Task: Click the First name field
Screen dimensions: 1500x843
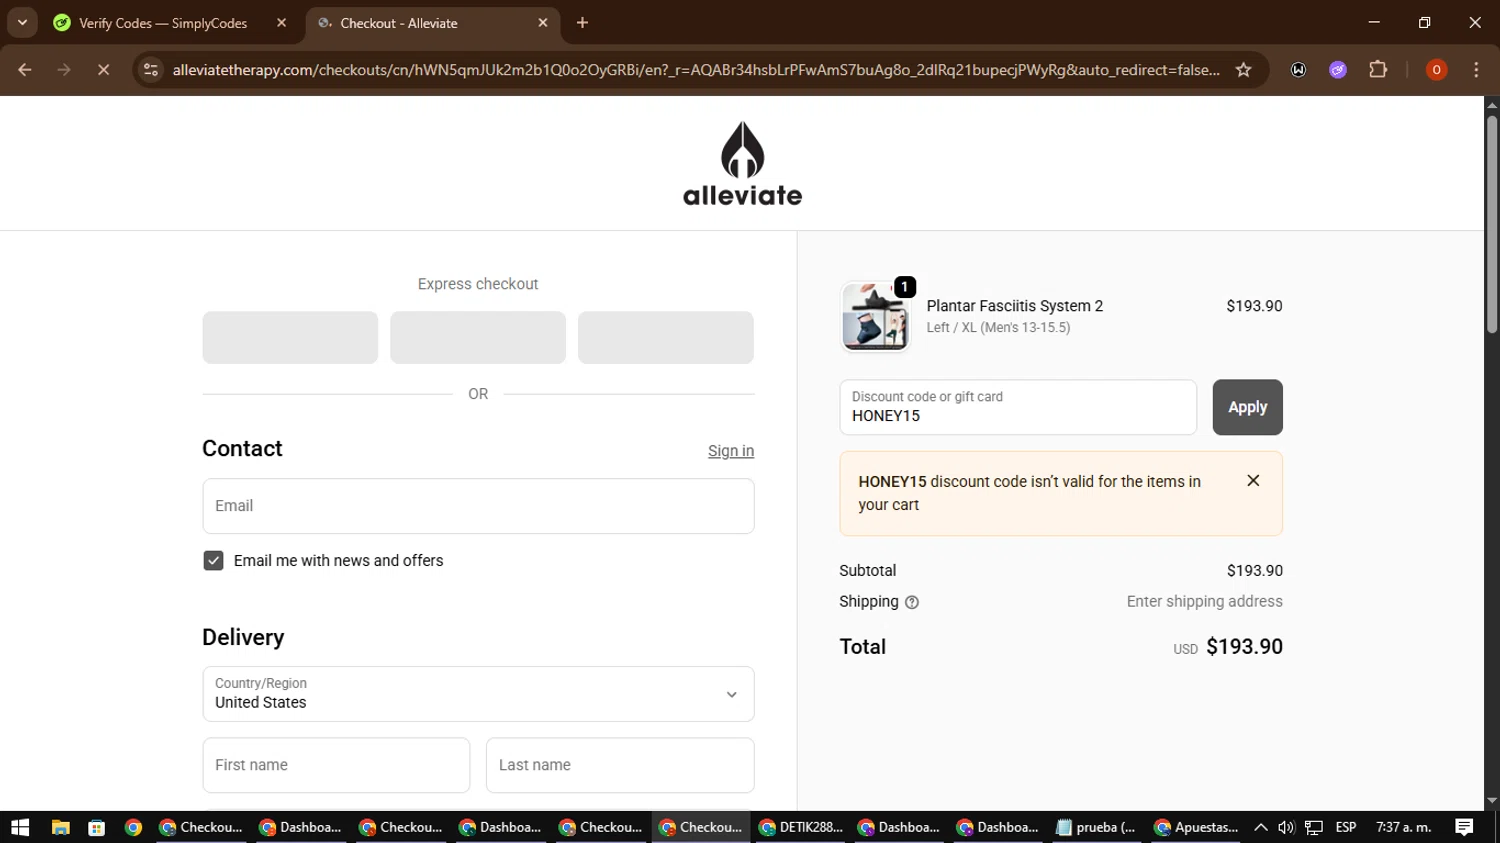Action: [x=336, y=765]
